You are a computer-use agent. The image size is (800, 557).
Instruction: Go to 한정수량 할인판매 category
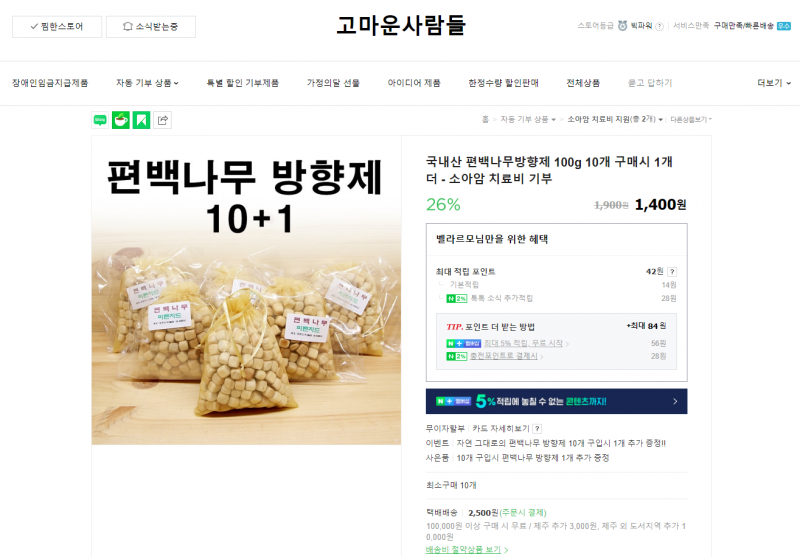[x=504, y=83]
